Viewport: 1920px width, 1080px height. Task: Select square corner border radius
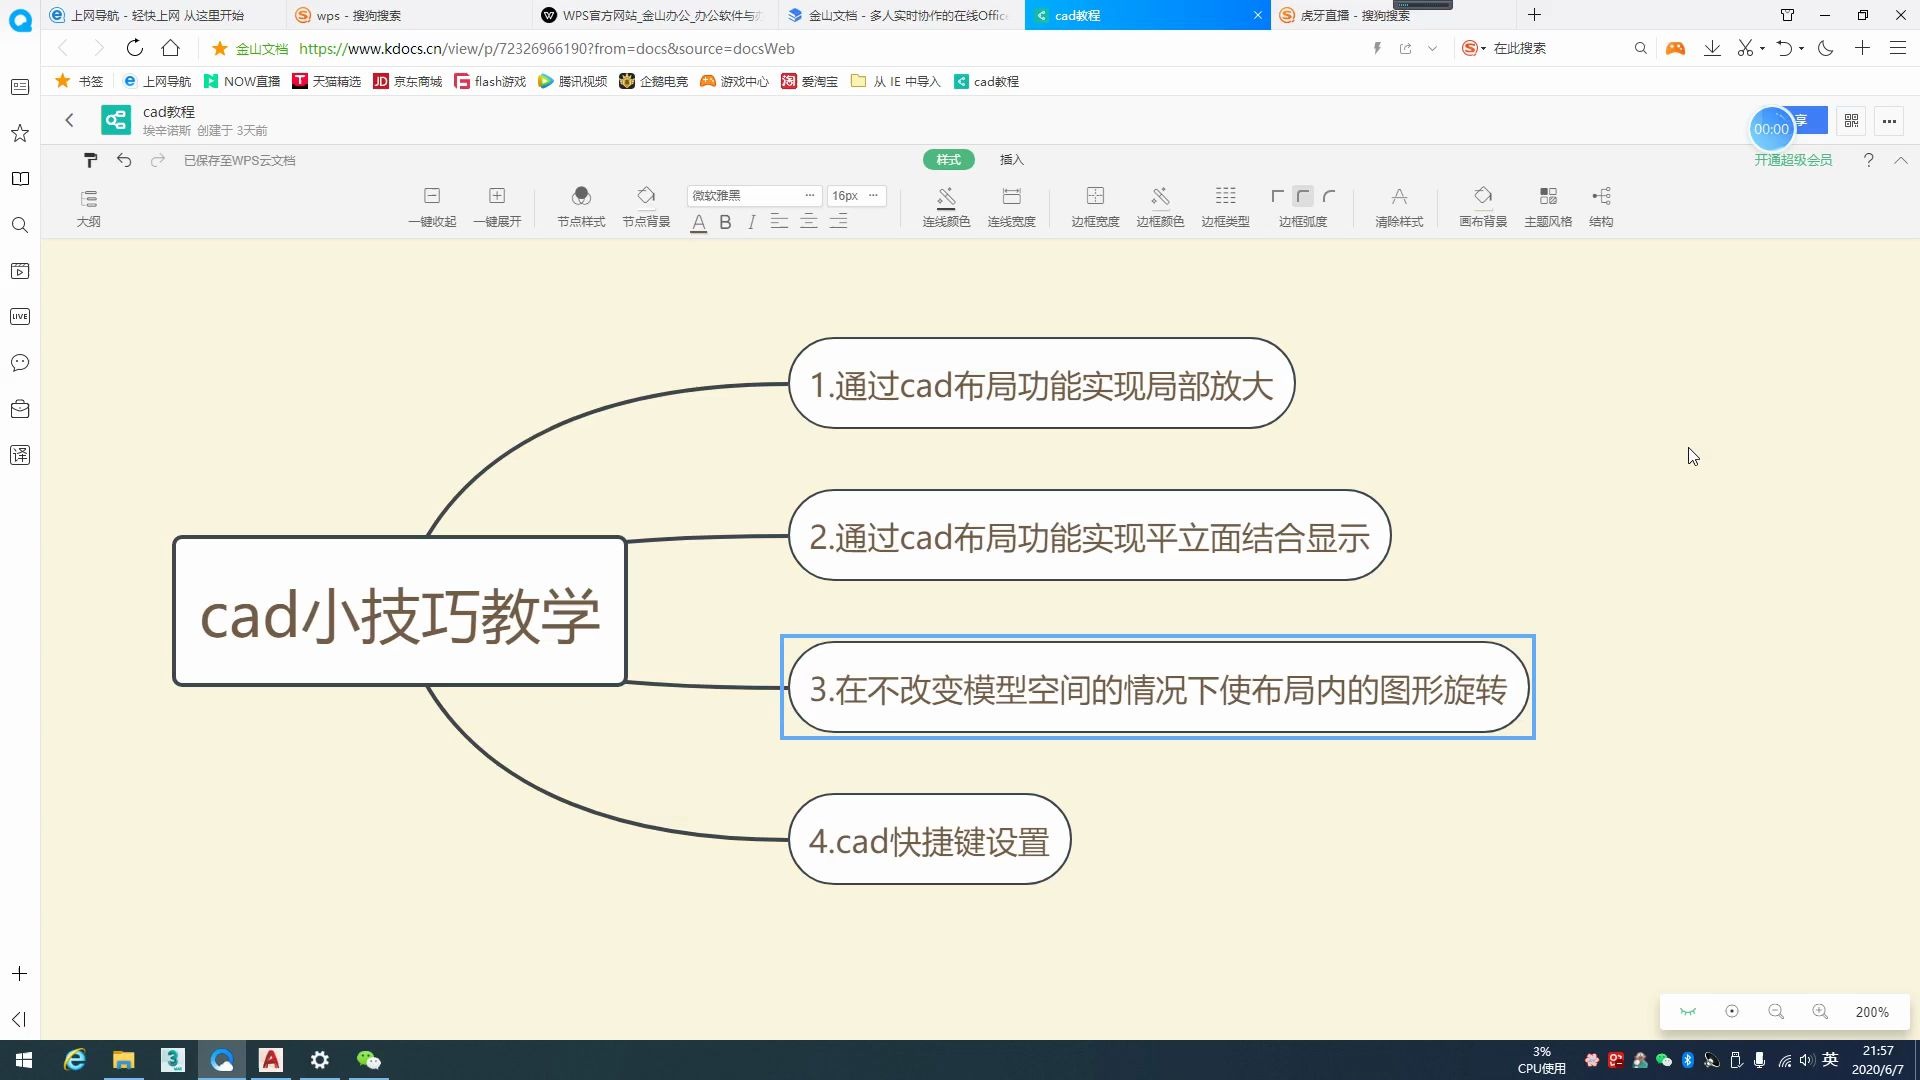click(1277, 196)
